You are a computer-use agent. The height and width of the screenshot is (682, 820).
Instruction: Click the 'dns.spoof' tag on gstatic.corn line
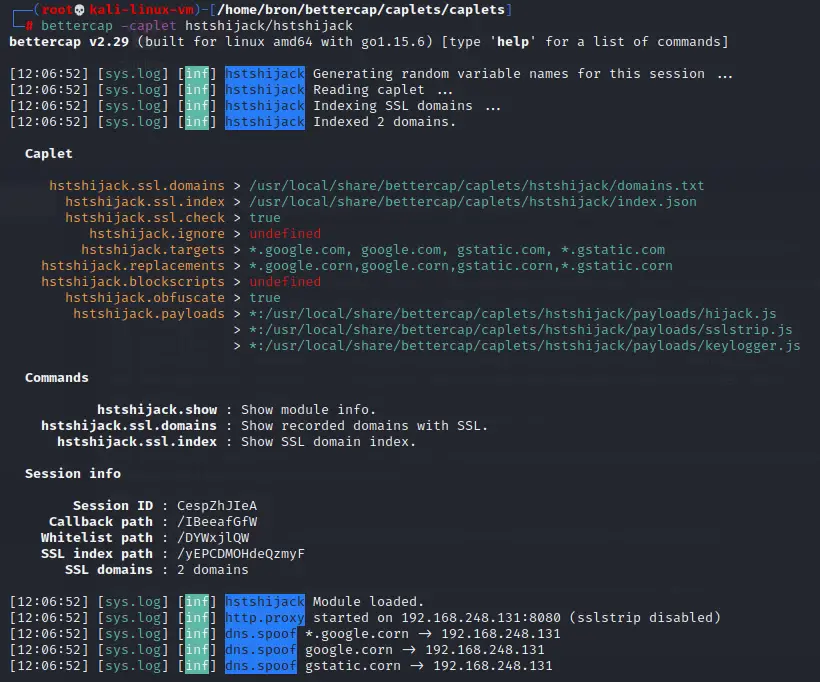(x=261, y=666)
